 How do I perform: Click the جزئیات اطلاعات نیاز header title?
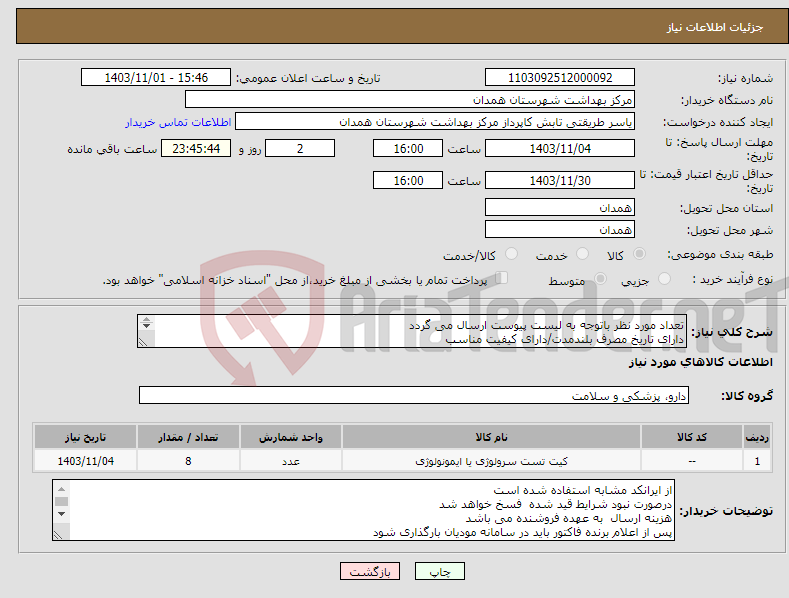point(715,27)
